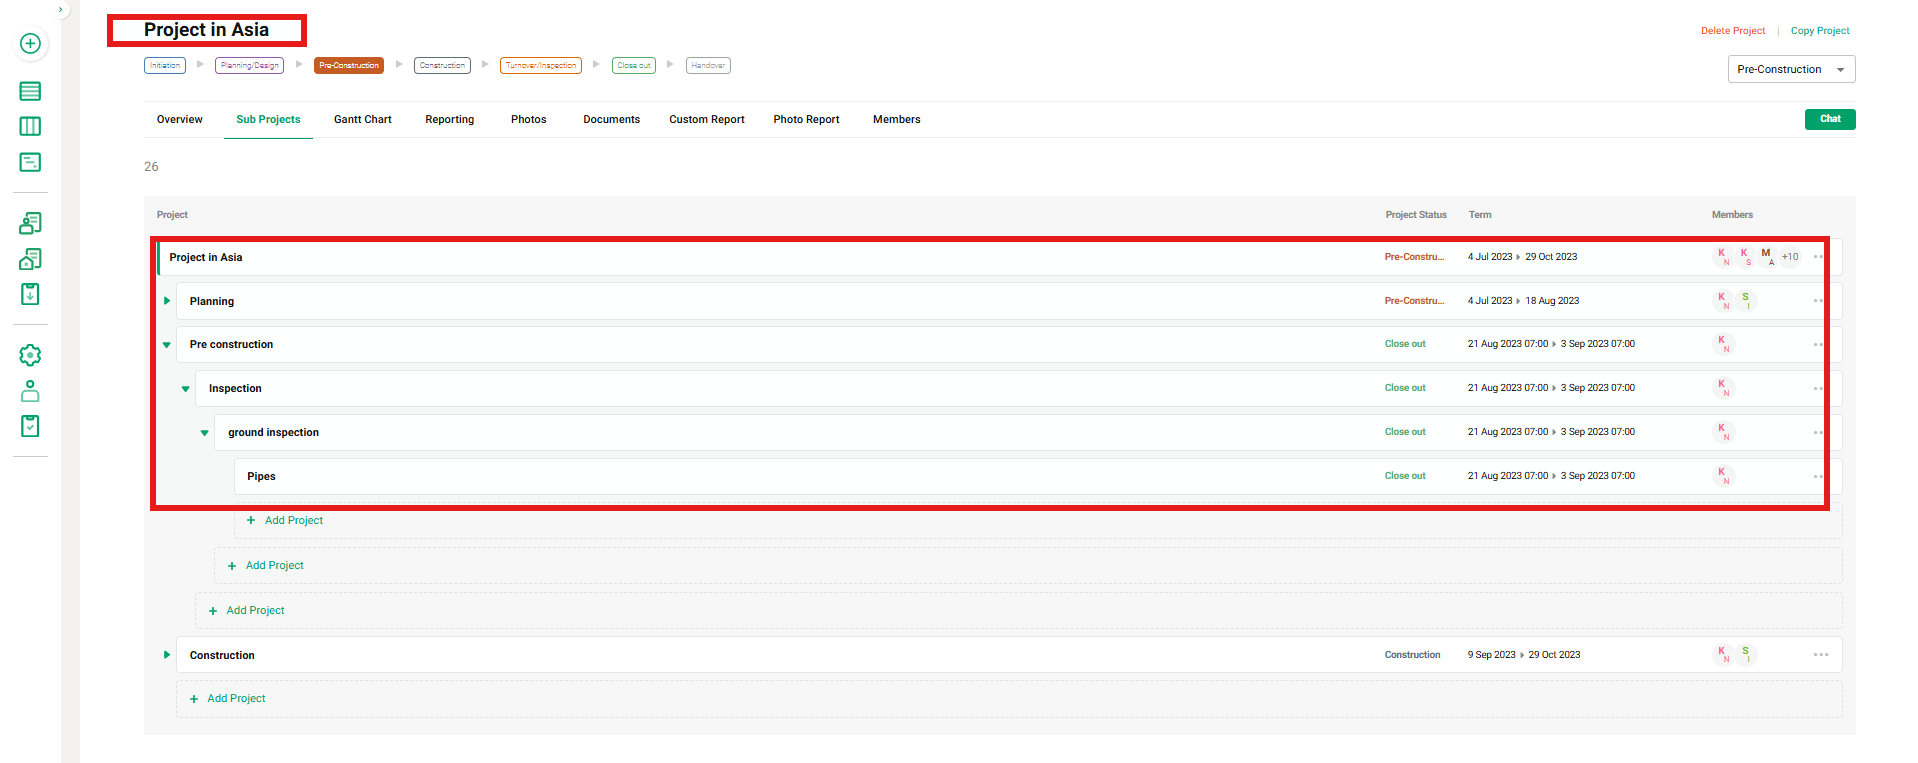The image size is (1918, 763).
Task: Expand the sidebar with the top chevron
Action: tap(61, 10)
